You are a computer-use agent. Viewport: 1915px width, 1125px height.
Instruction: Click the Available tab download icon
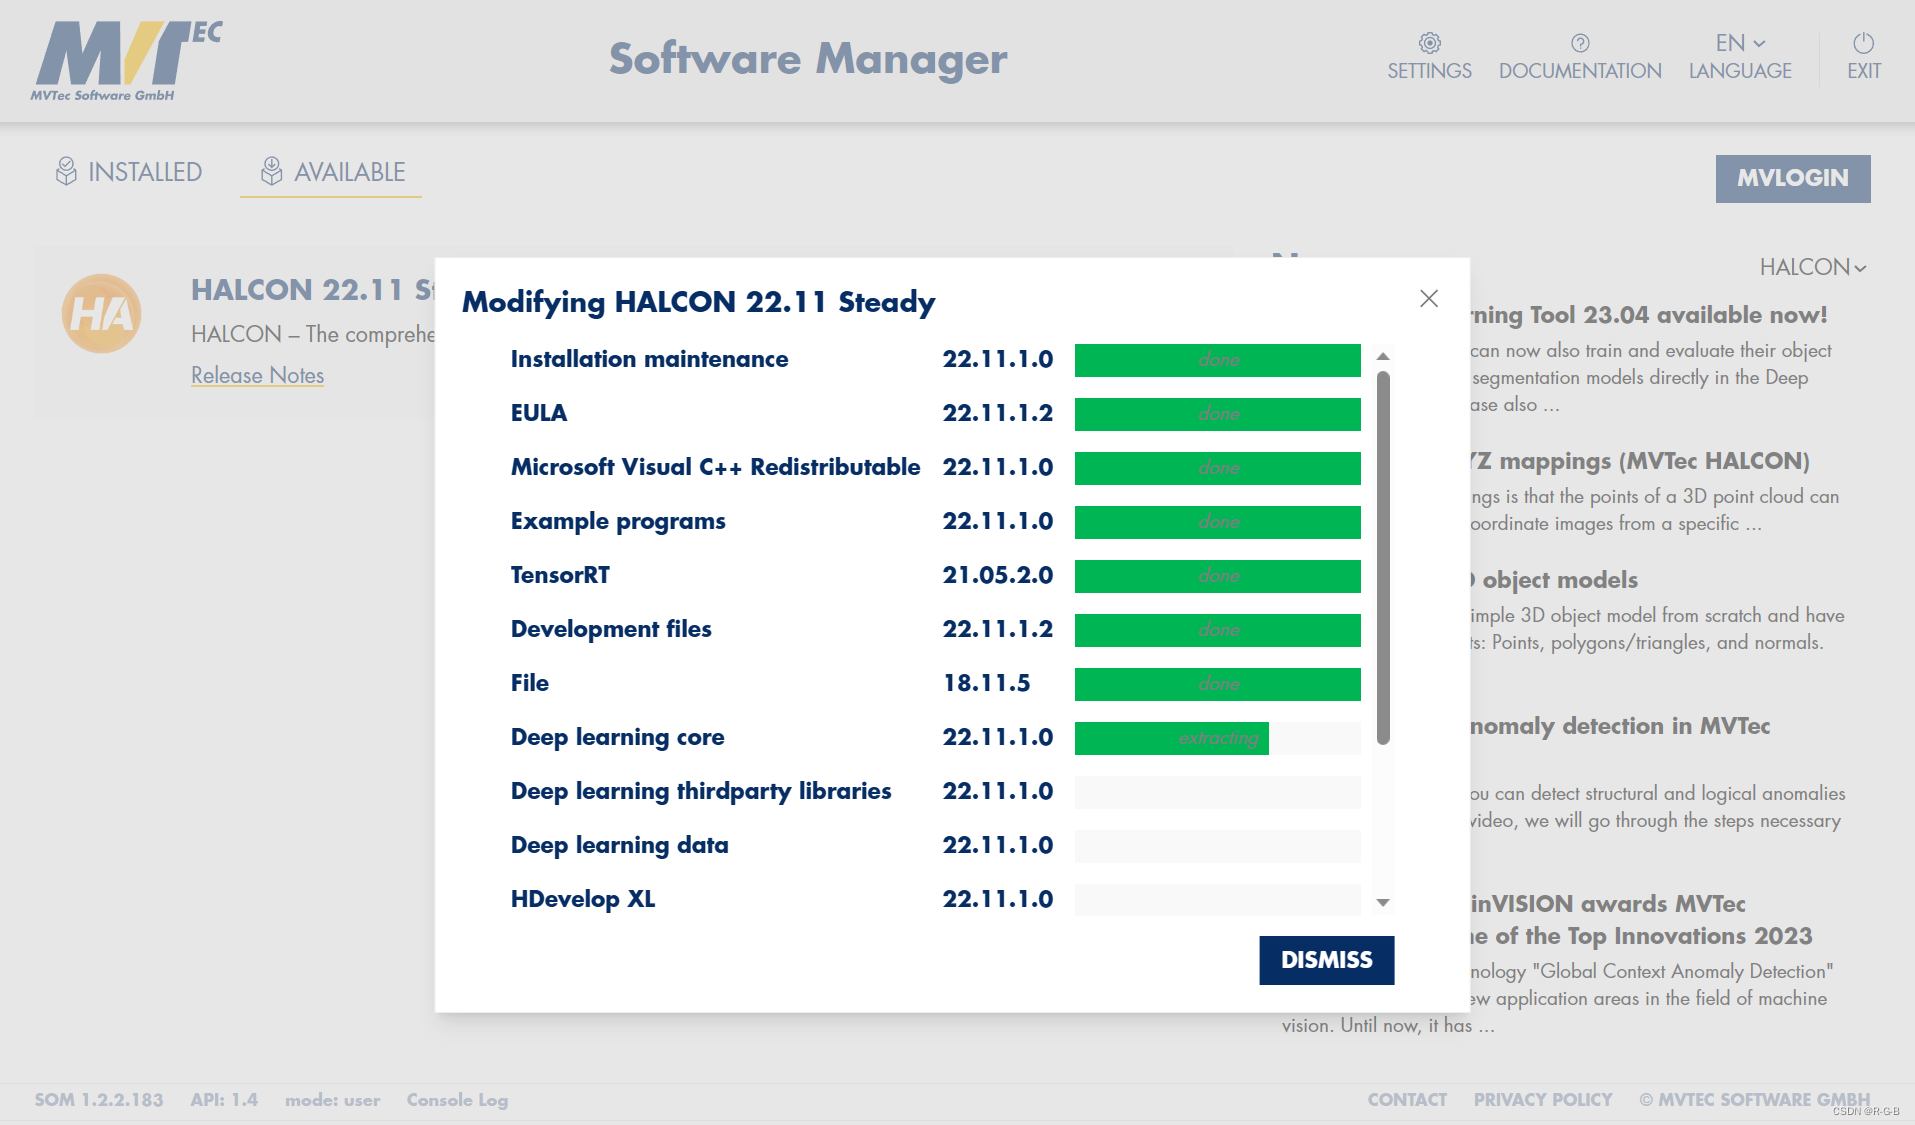tap(271, 172)
